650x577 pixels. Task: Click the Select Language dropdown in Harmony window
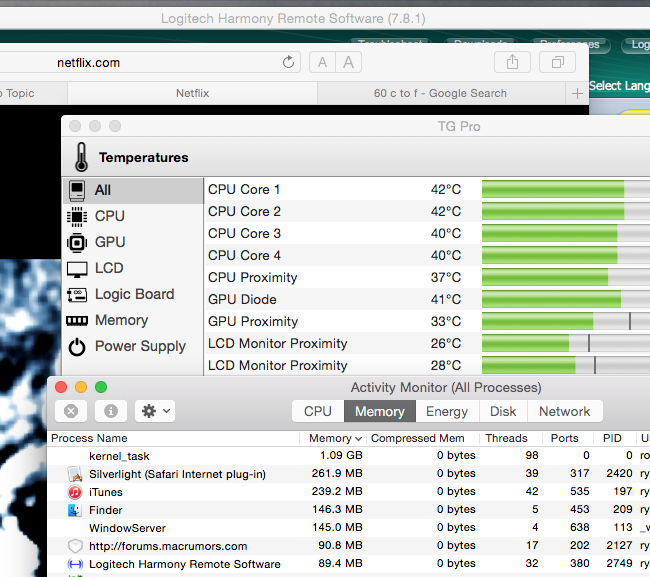pyautogui.click(x=619, y=86)
